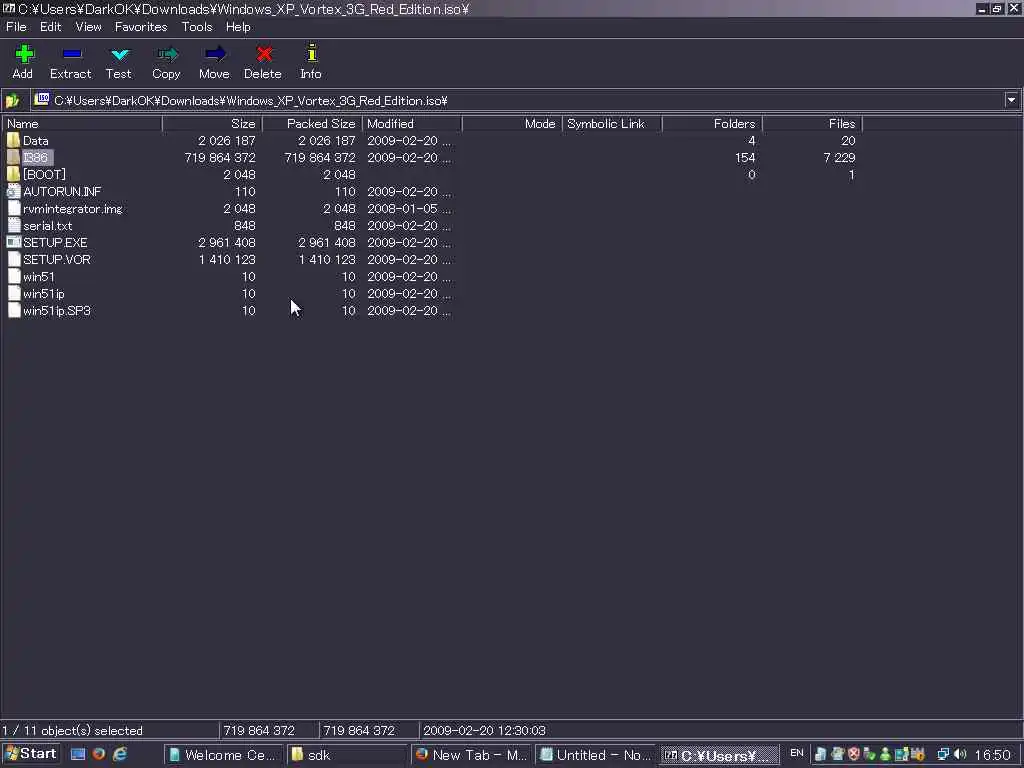
Task: Open the File menu
Action: (16, 27)
